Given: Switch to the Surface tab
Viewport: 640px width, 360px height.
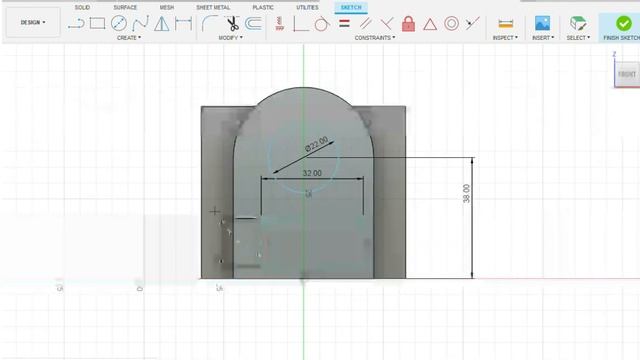Looking at the screenshot, I should (x=125, y=7).
